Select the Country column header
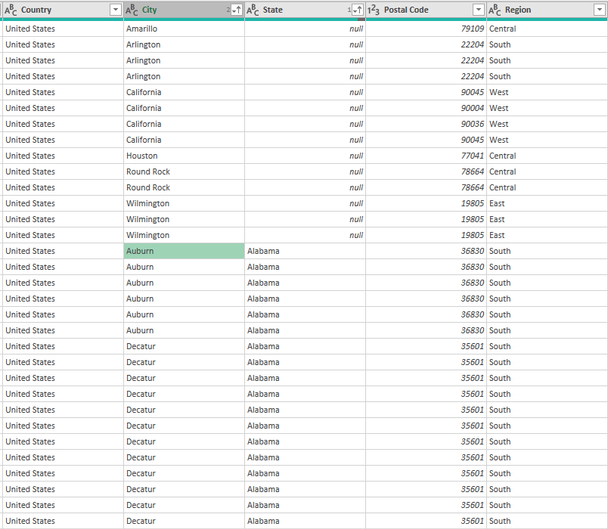Image resolution: width=608 pixels, height=529 pixels. tap(63, 10)
